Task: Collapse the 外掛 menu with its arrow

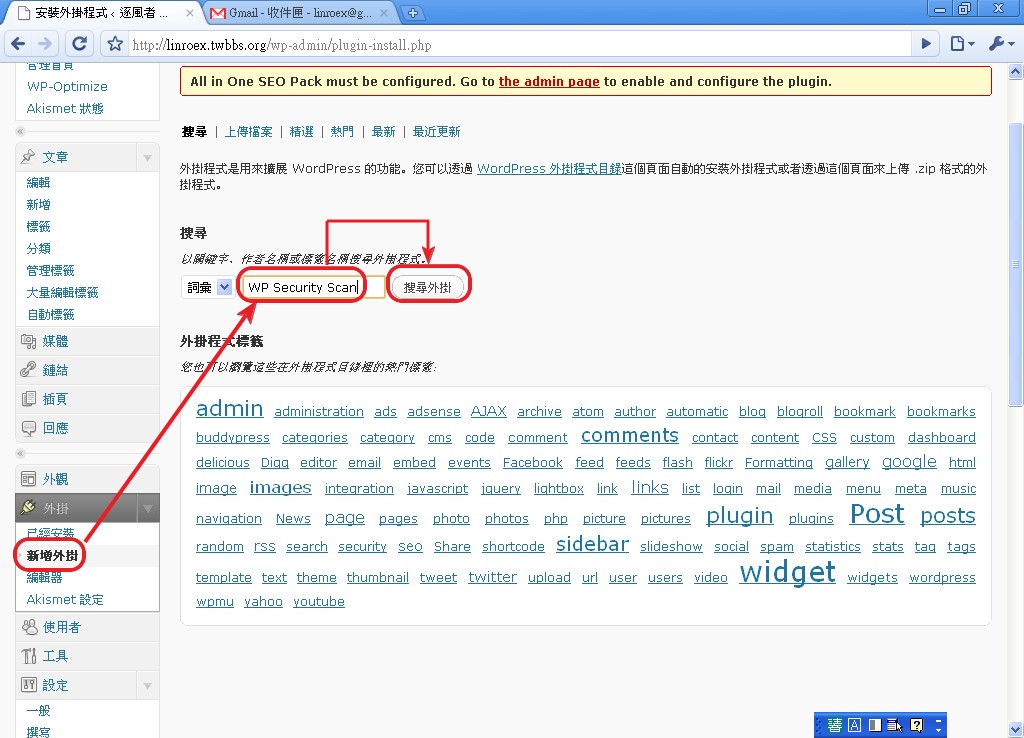Action: [x=148, y=508]
